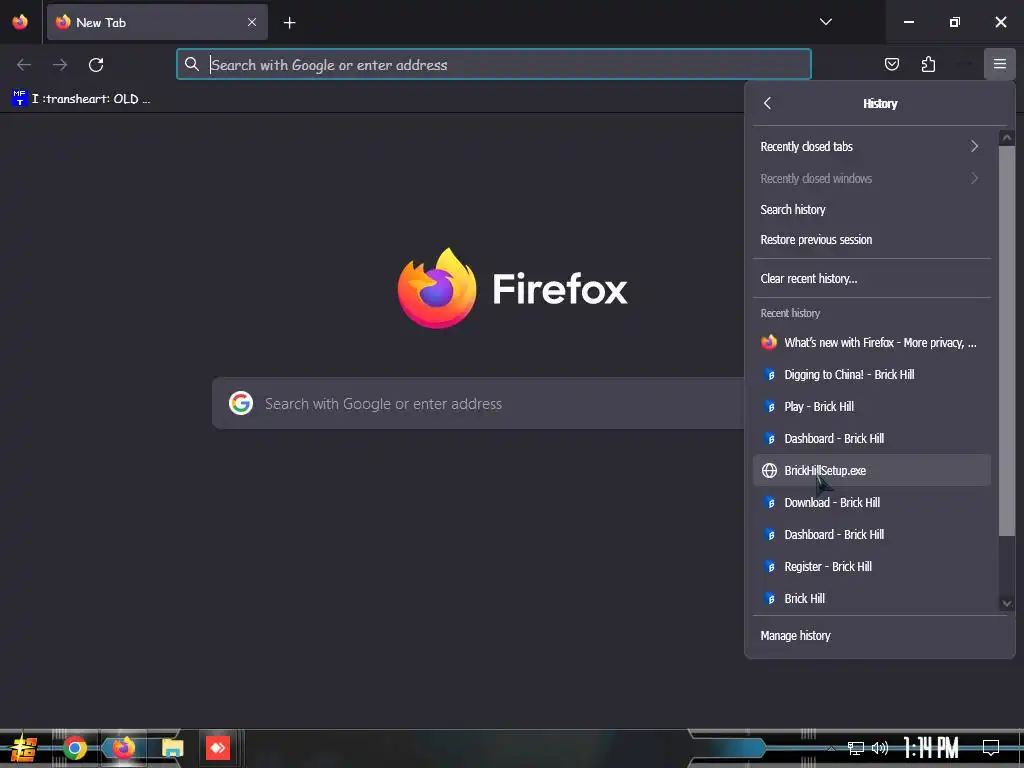Viewport: 1024px width, 768px height.
Task: Open the Firefox application menu button
Action: pos(999,64)
